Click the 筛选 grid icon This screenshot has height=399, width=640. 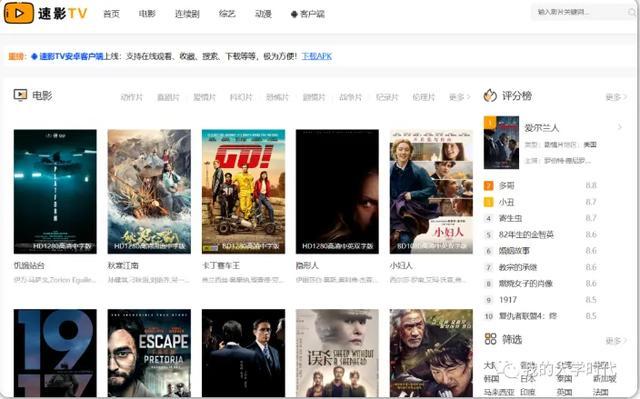pos(490,339)
